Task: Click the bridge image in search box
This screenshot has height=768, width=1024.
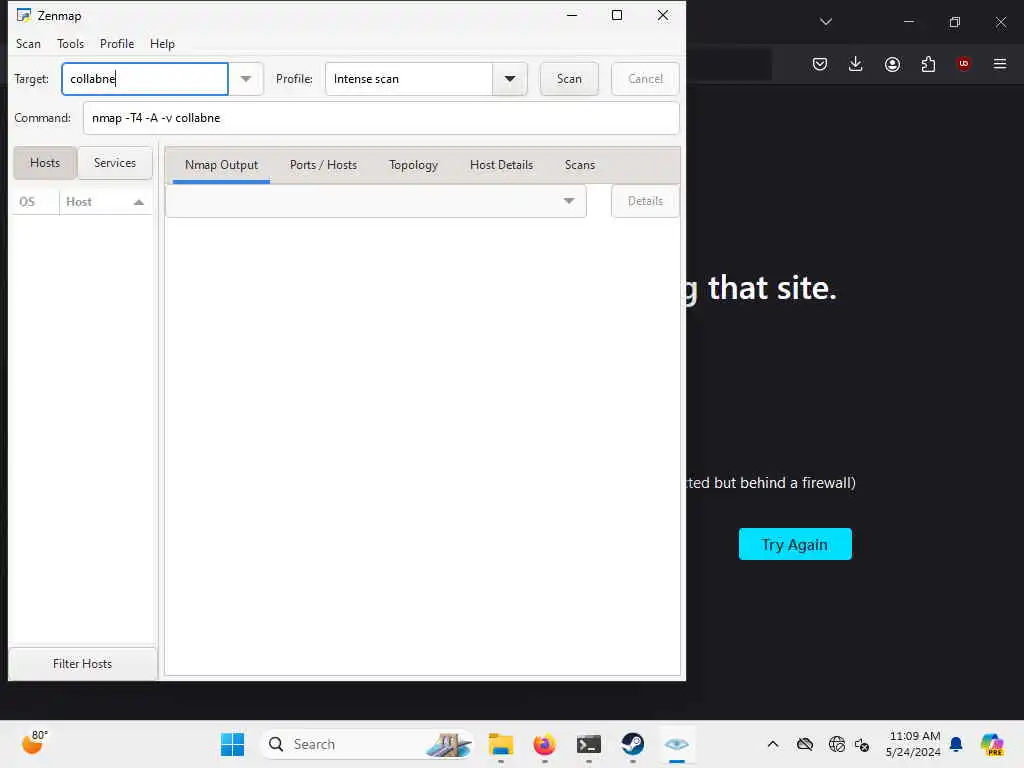Action: click(x=449, y=744)
